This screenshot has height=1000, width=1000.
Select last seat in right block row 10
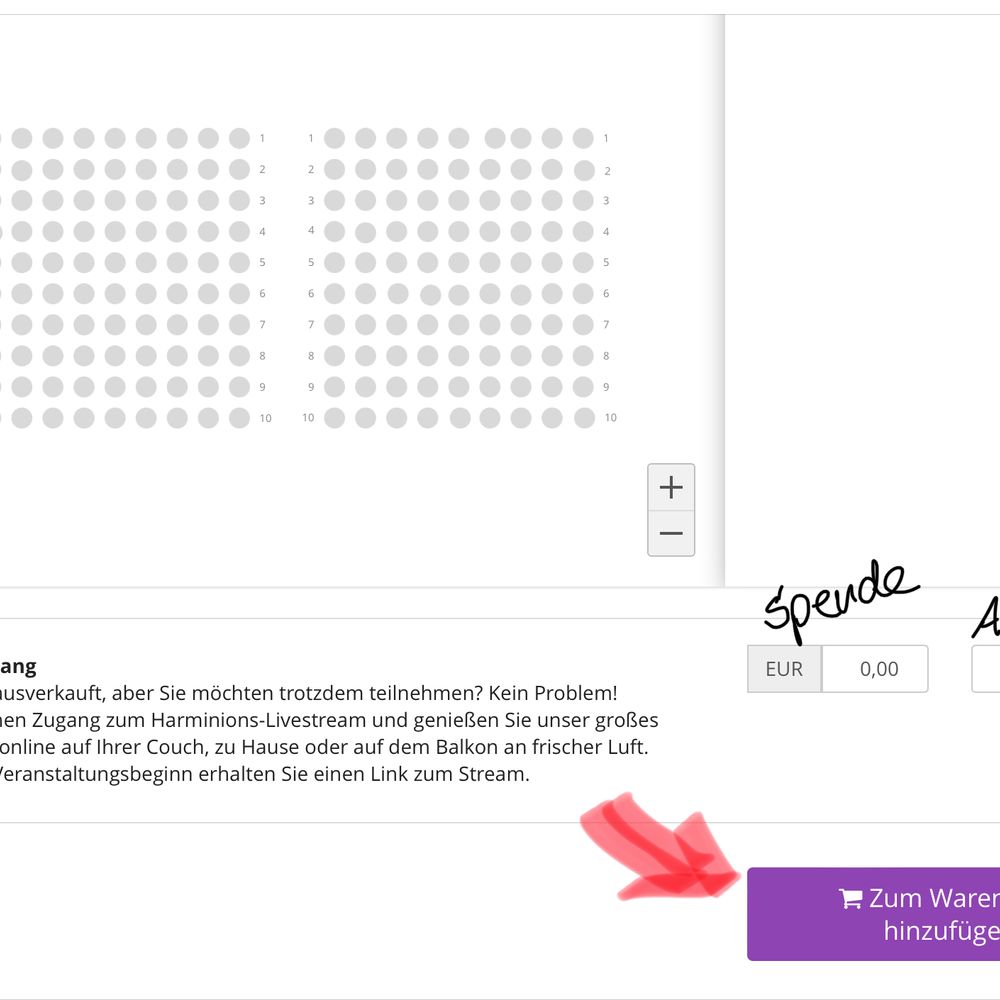click(x=584, y=418)
